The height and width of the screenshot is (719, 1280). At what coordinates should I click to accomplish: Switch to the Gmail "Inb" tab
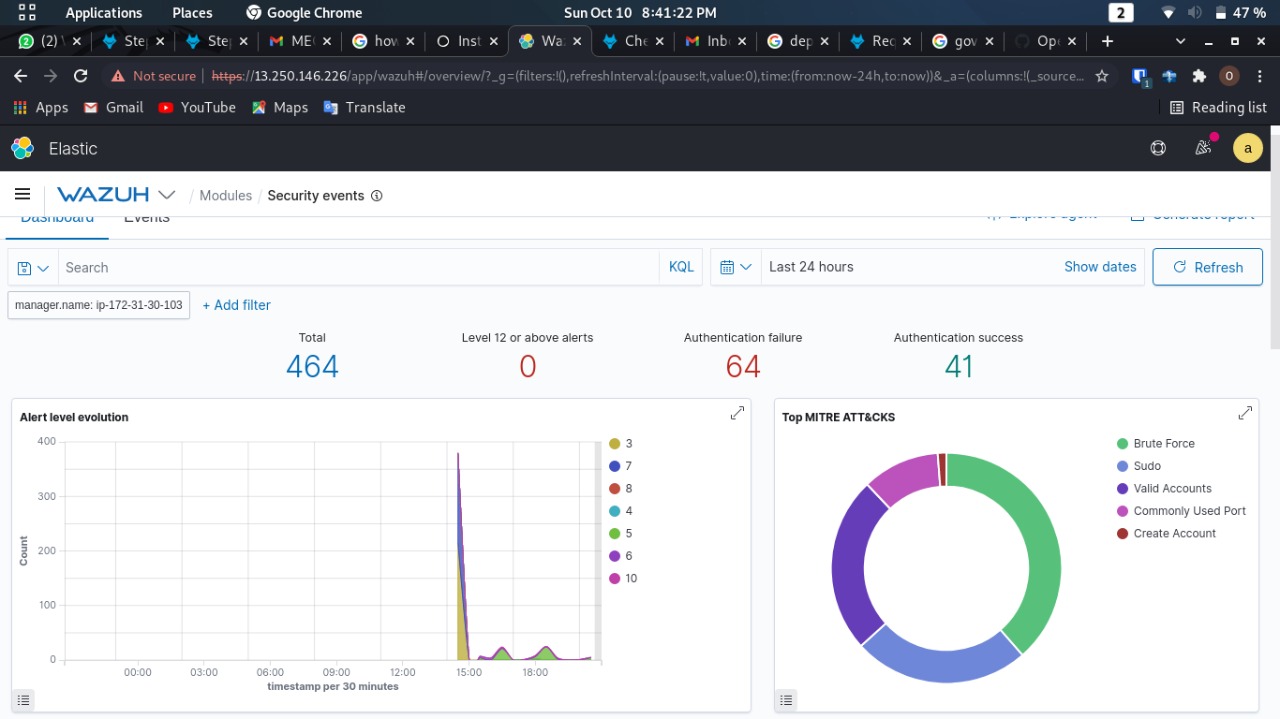click(x=717, y=41)
